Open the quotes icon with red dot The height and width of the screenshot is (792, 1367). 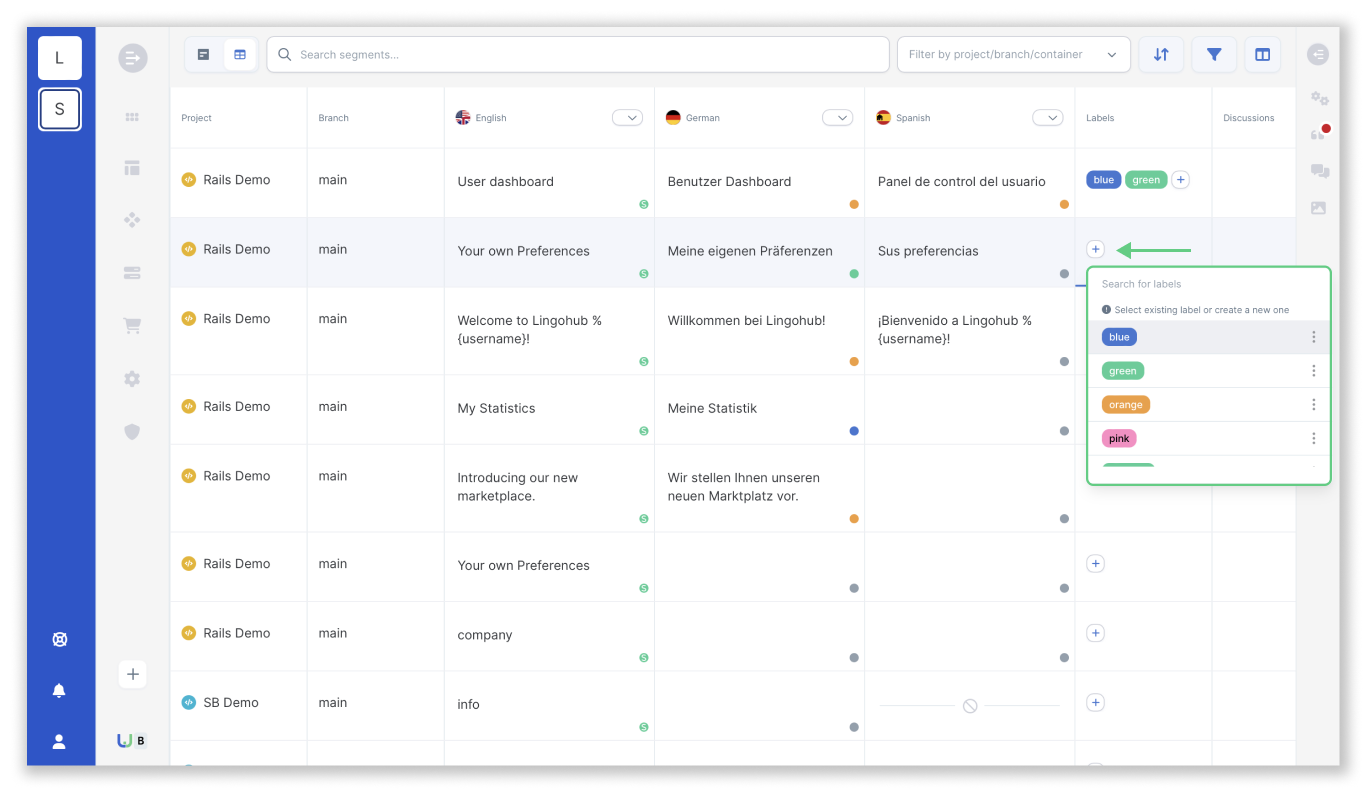(1319, 133)
